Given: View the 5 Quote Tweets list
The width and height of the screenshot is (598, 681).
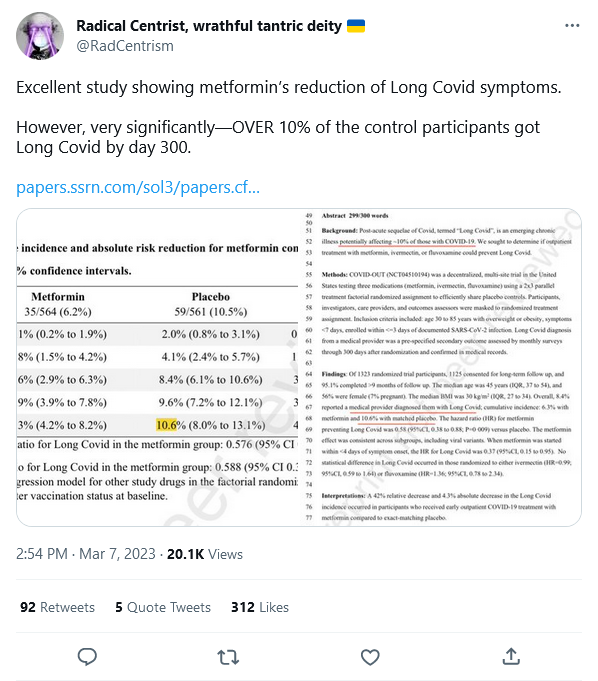Looking at the screenshot, I should tap(163, 607).
